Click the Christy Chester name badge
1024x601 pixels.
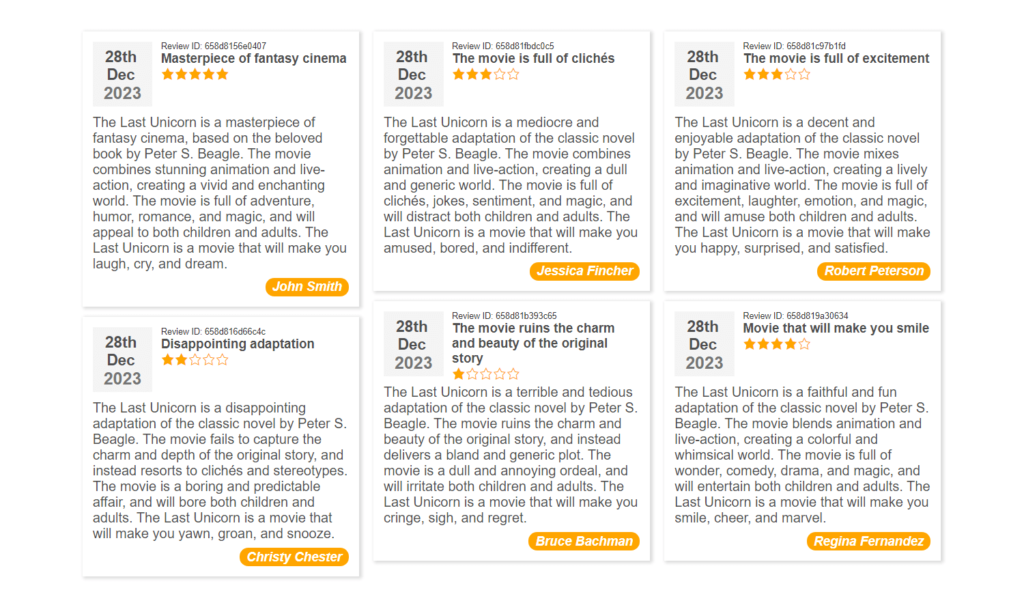[x=294, y=557]
